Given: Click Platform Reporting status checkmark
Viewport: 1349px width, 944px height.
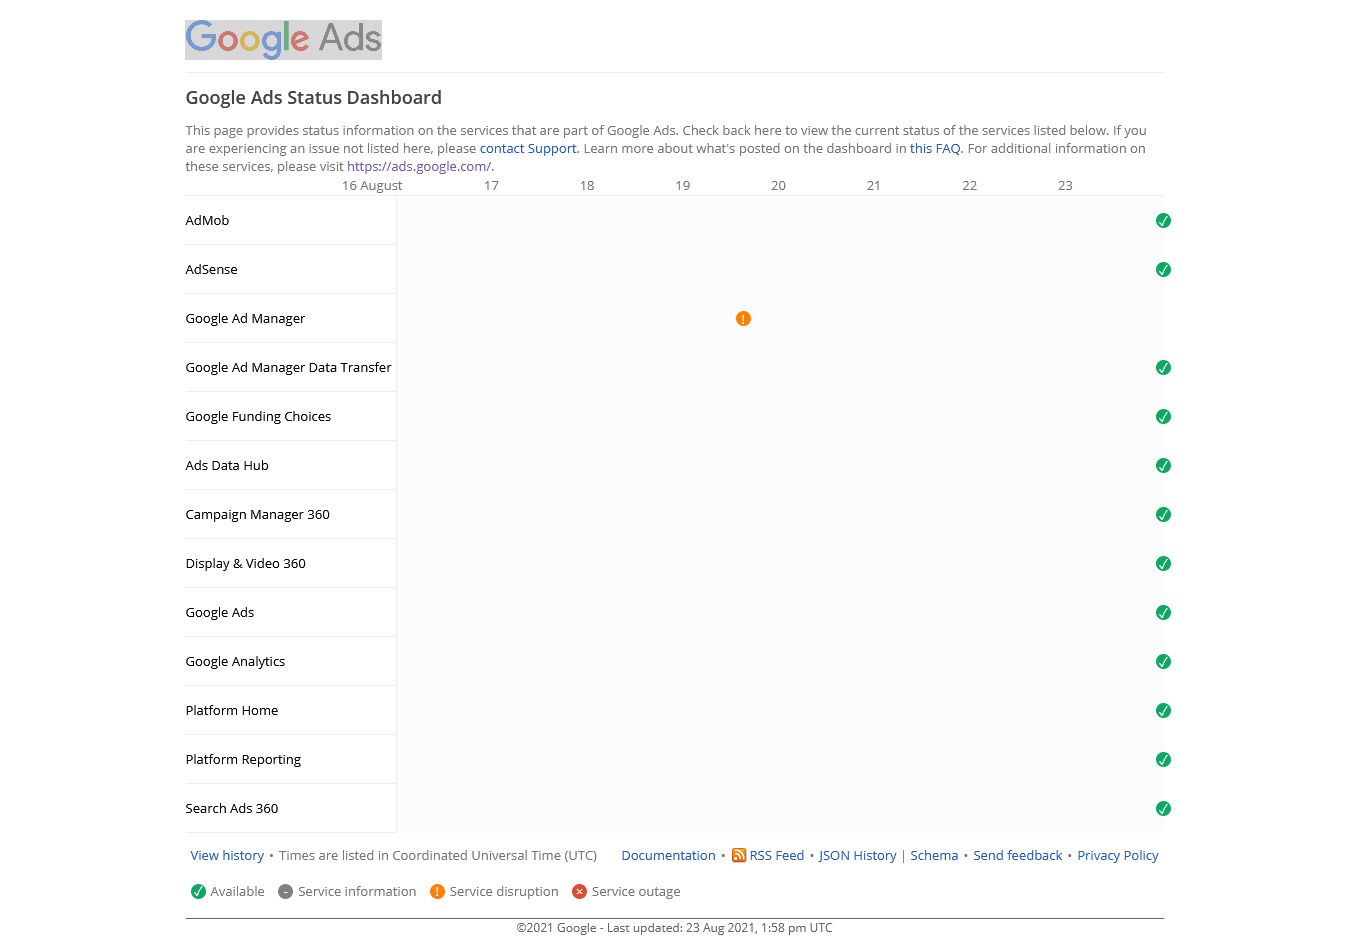Looking at the screenshot, I should (1163, 760).
